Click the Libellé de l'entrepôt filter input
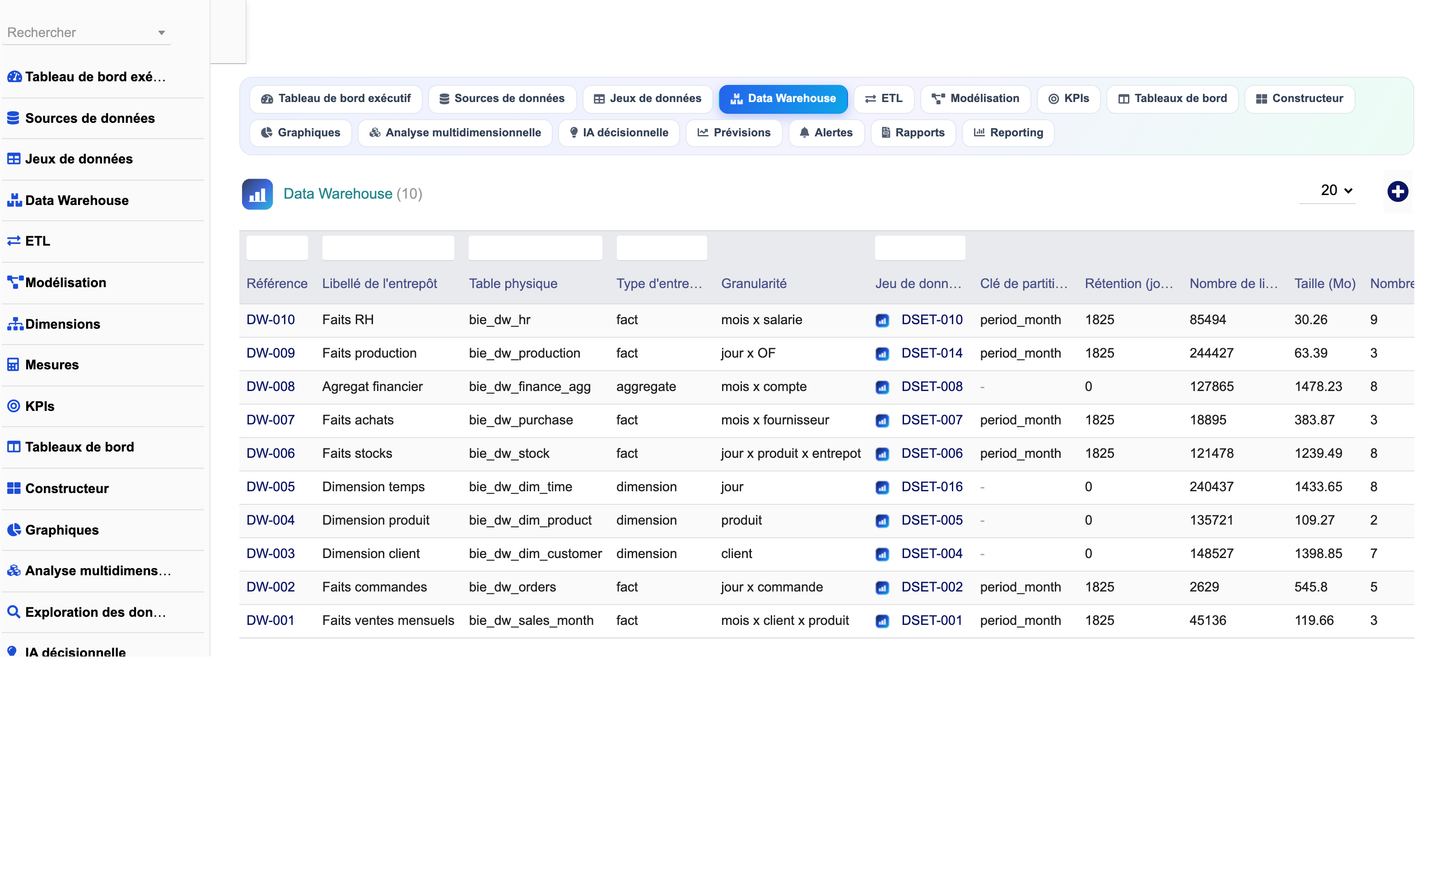 388,248
